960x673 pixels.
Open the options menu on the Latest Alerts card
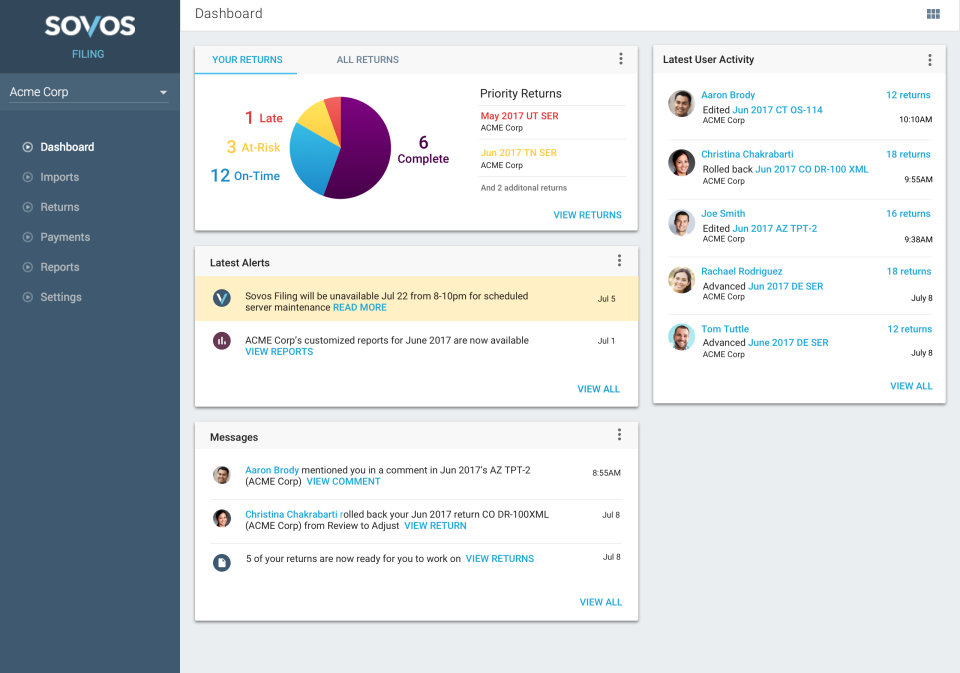[620, 260]
